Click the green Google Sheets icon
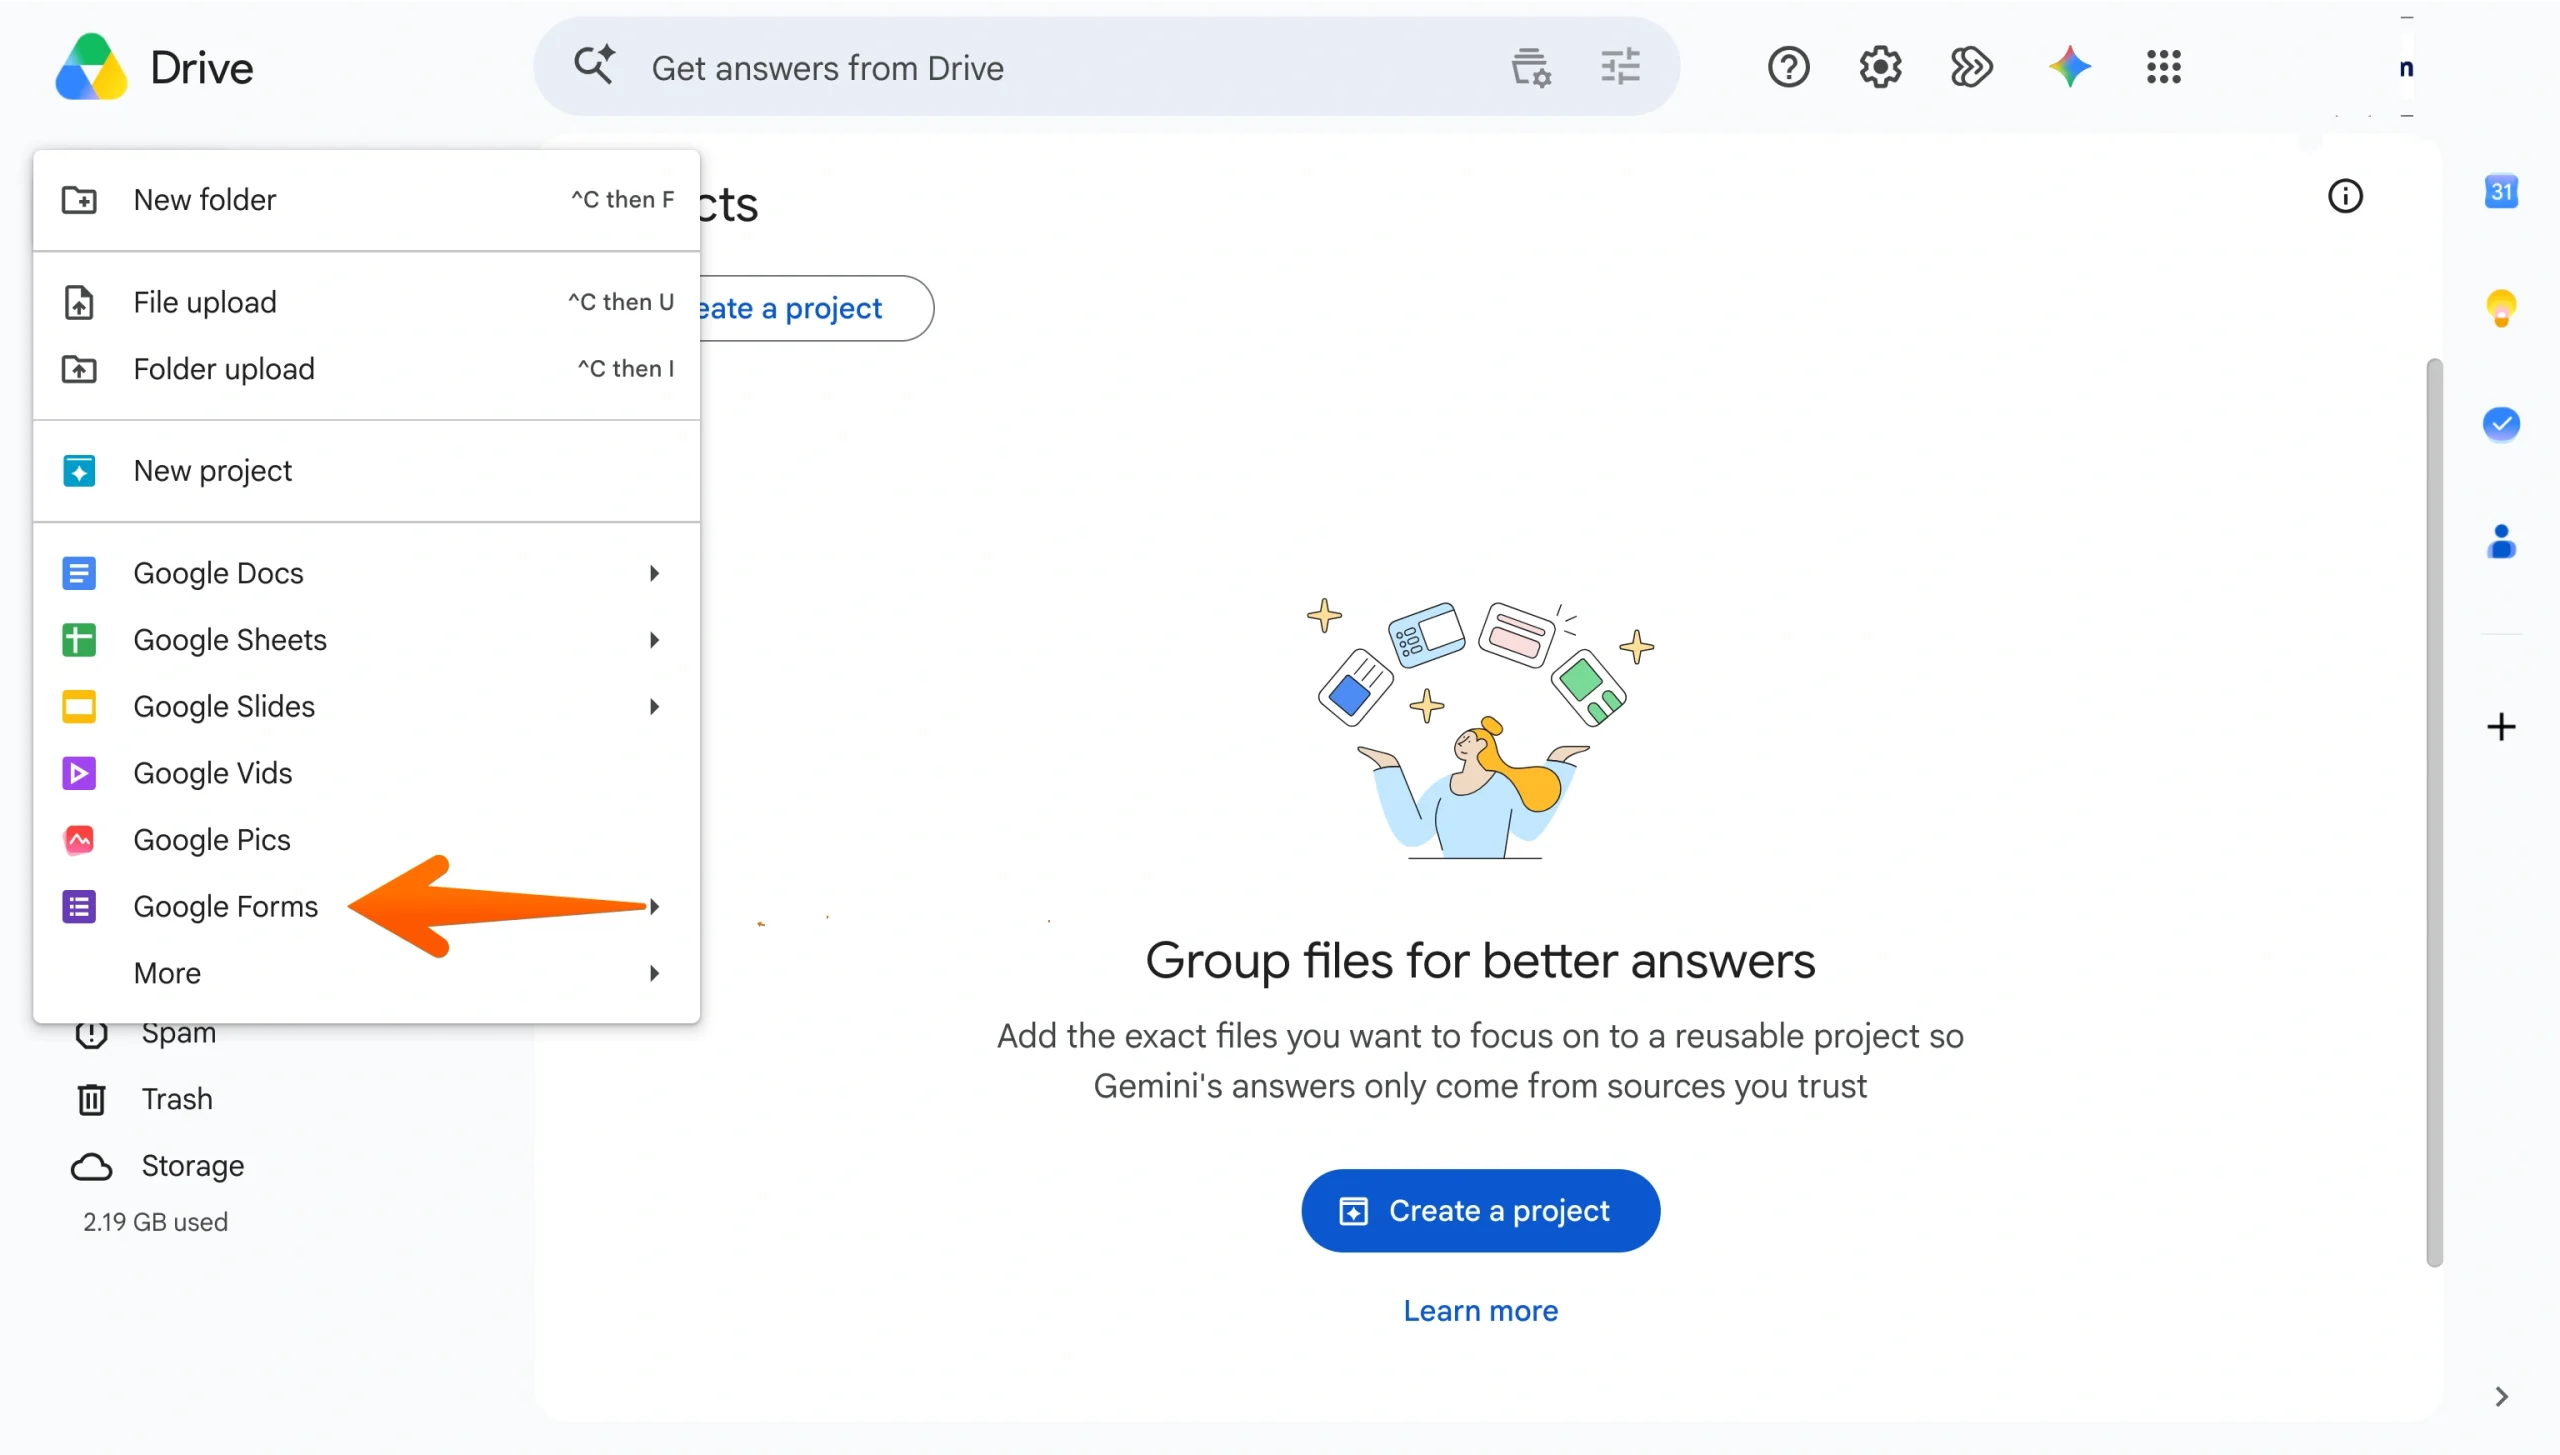Image resolution: width=2560 pixels, height=1455 pixels. 79,640
